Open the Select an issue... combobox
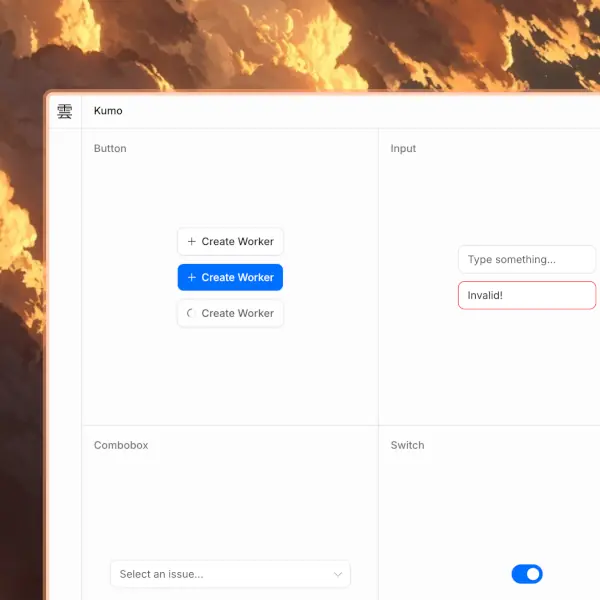Screen dimensions: 600x600 point(230,574)
